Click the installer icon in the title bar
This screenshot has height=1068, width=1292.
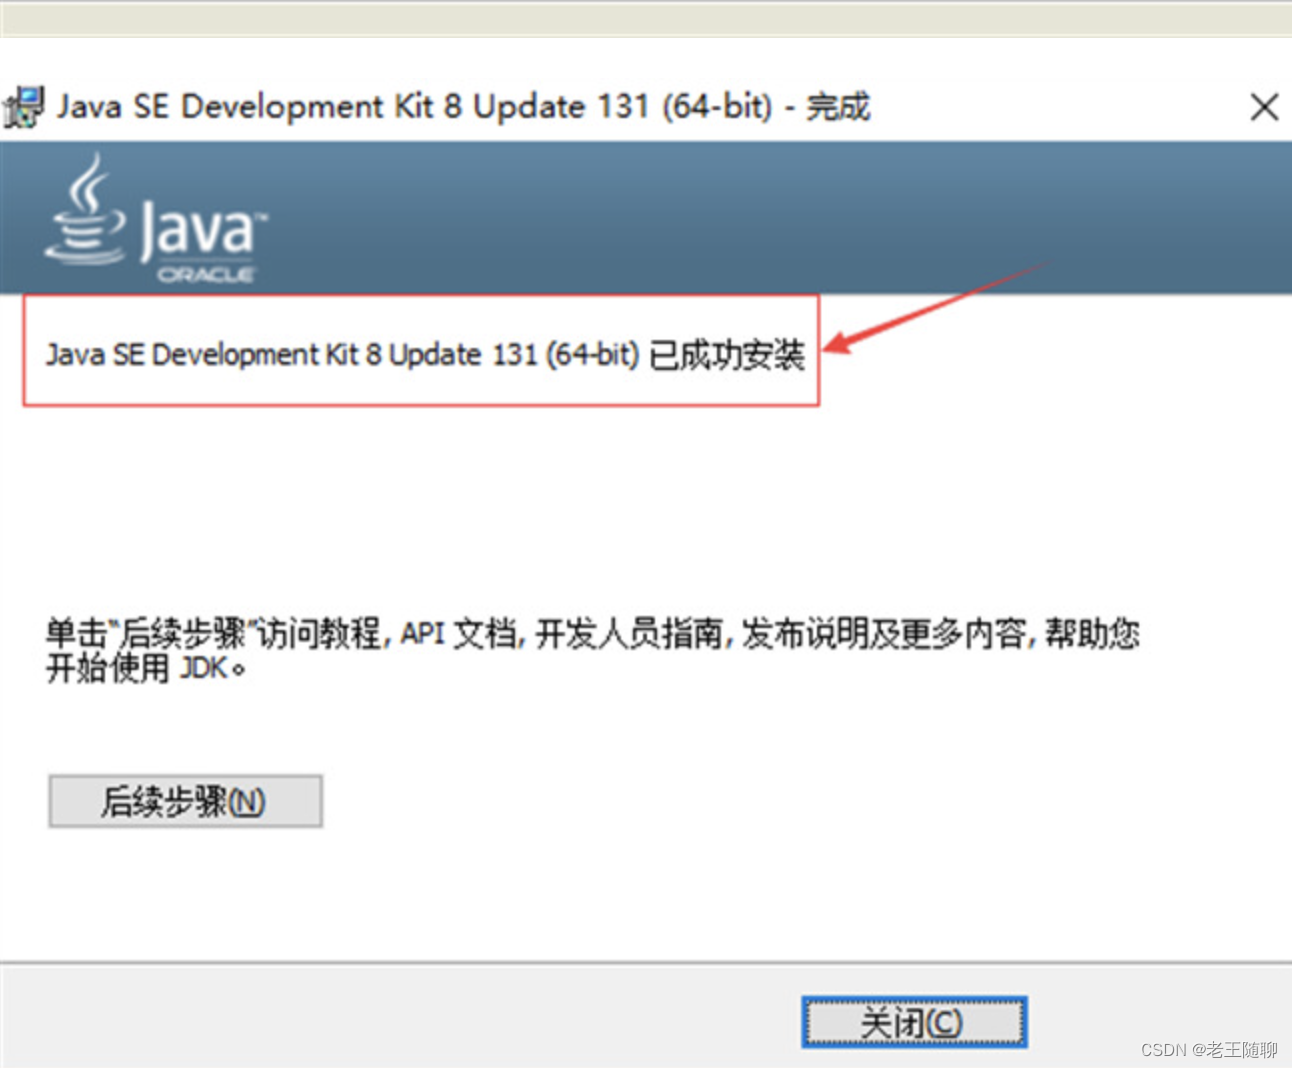tap(23, 108)
